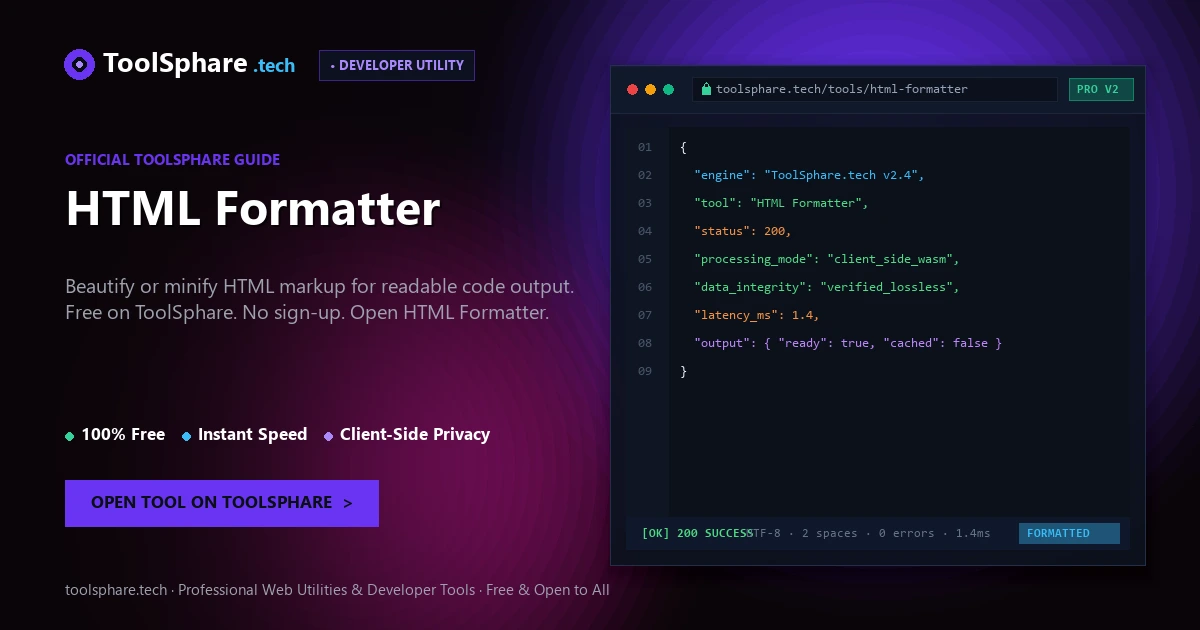Click OFFICIAL TOOLSPHARE GUIDE label
This screenshot has height=630, width=1200.
coord(172,159)
